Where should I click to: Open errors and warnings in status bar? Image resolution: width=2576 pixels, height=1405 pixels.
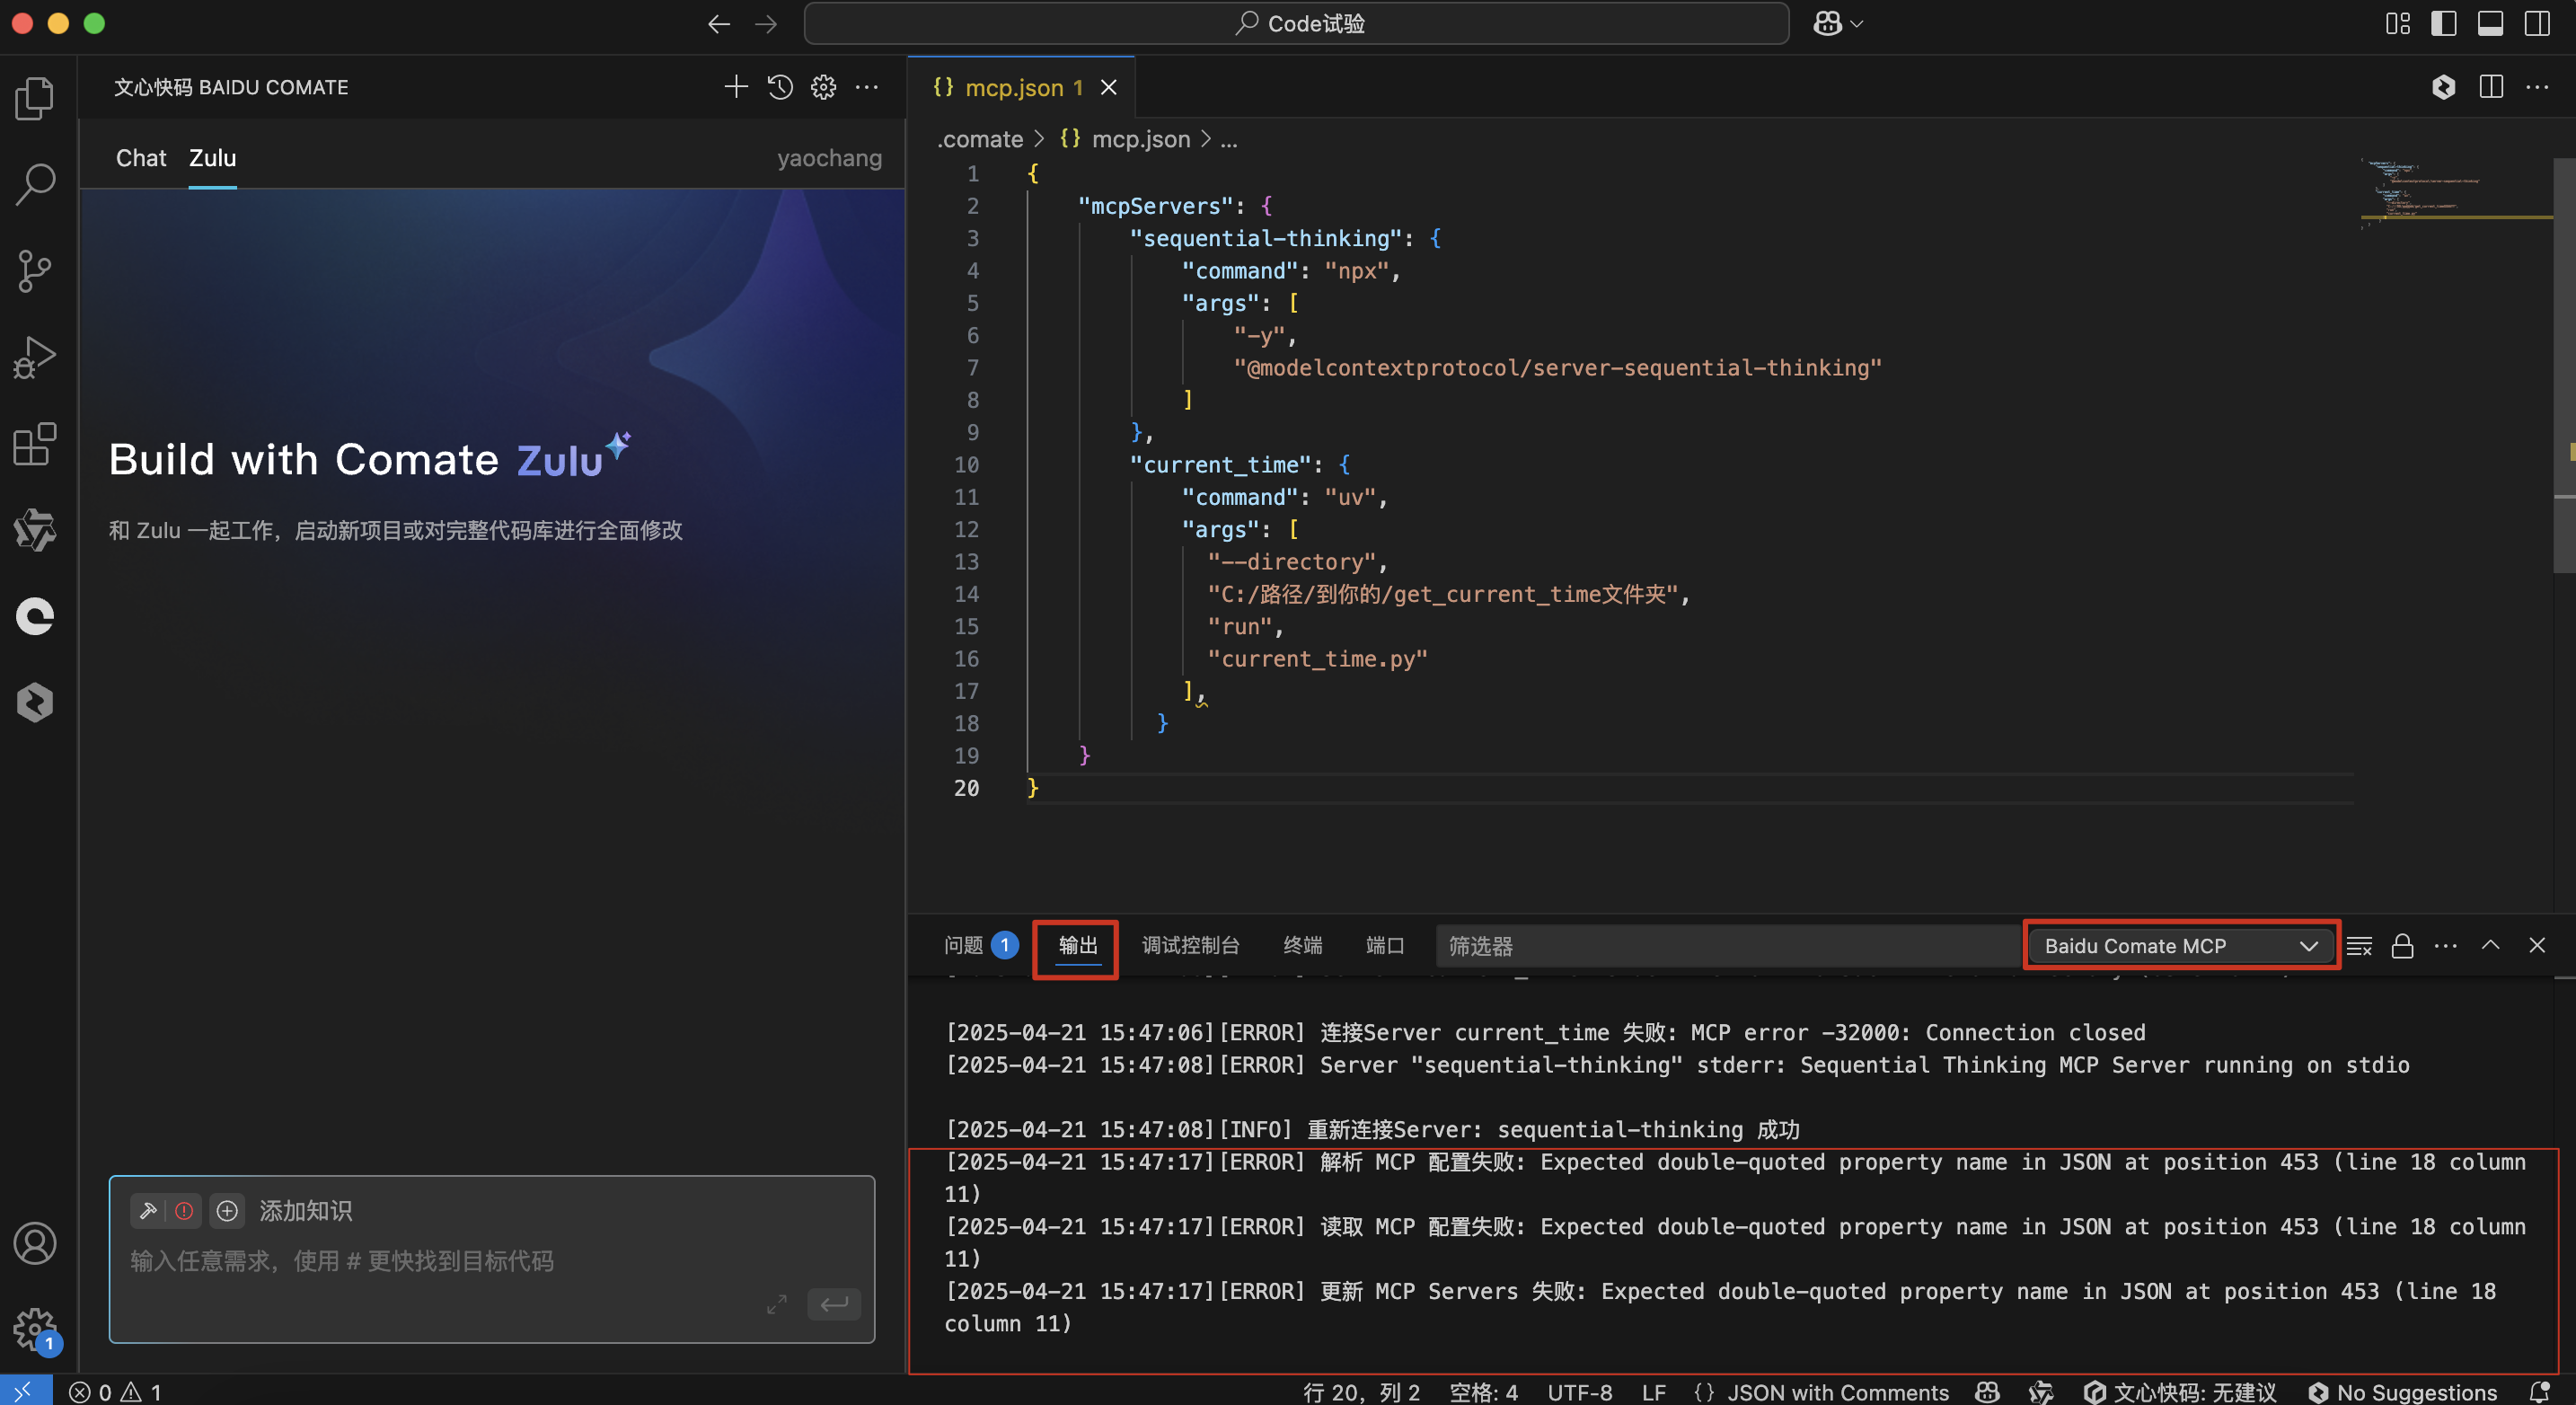coord(115,1391)
